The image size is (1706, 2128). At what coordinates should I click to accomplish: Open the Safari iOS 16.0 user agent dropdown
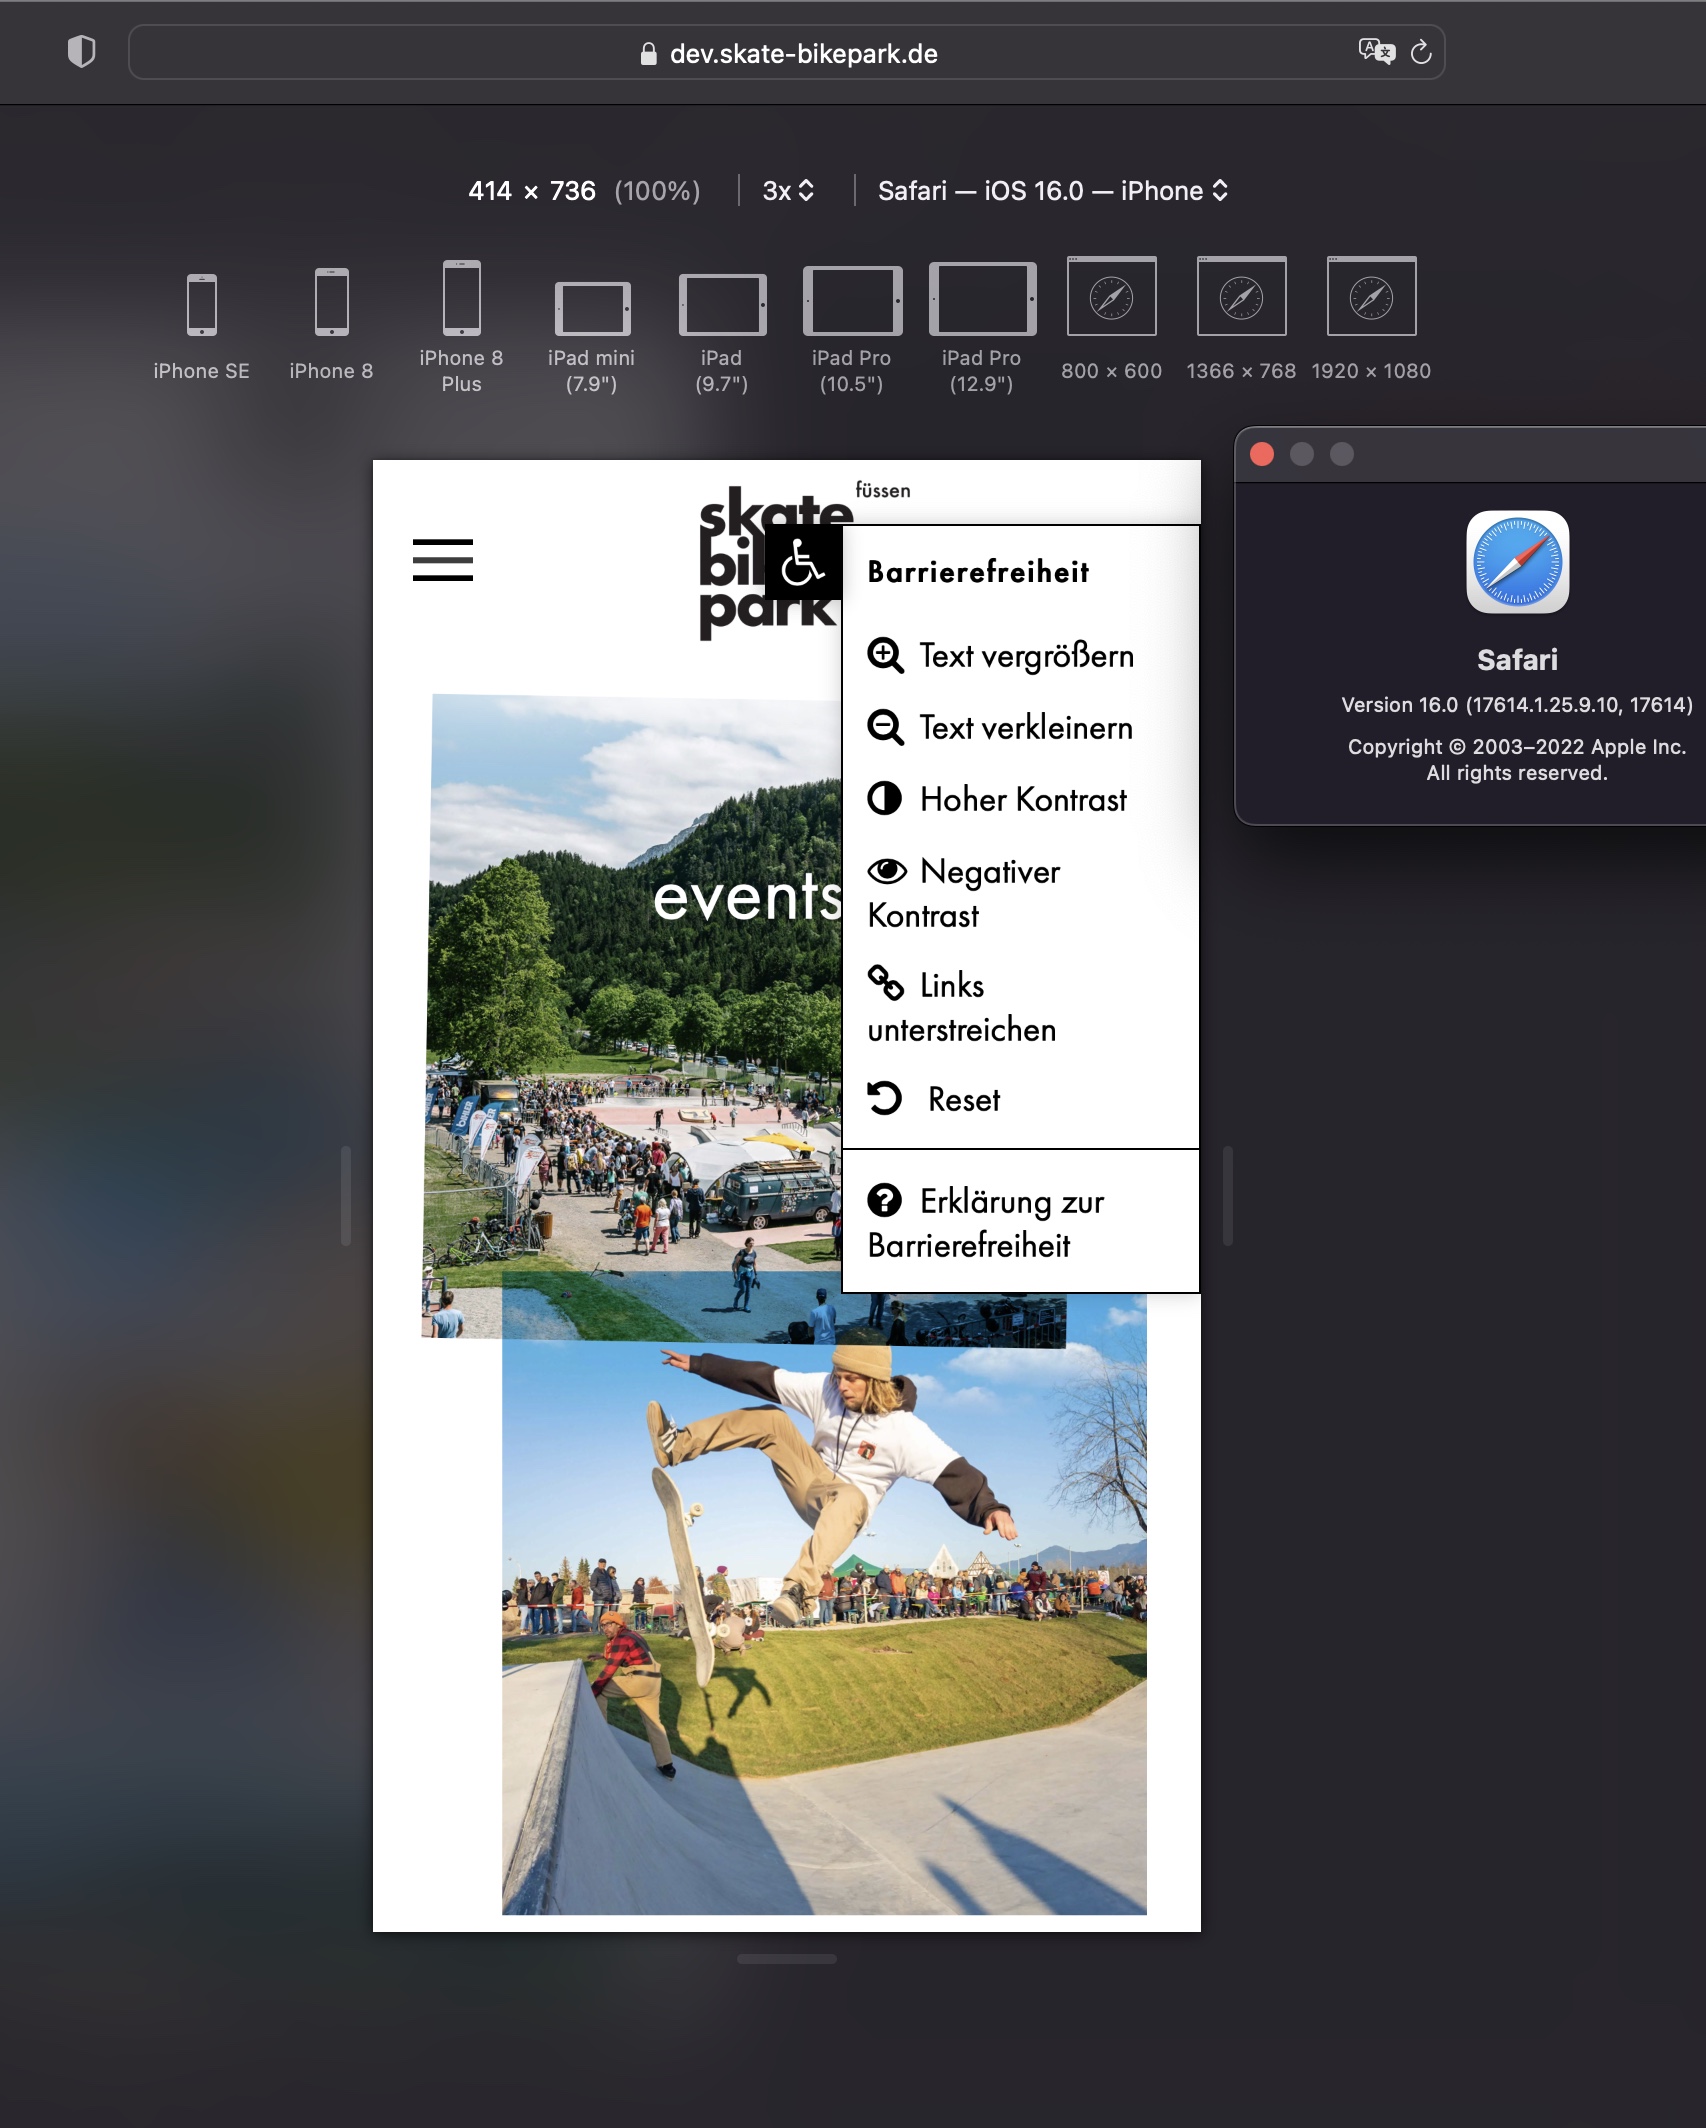click(1052, 191)
